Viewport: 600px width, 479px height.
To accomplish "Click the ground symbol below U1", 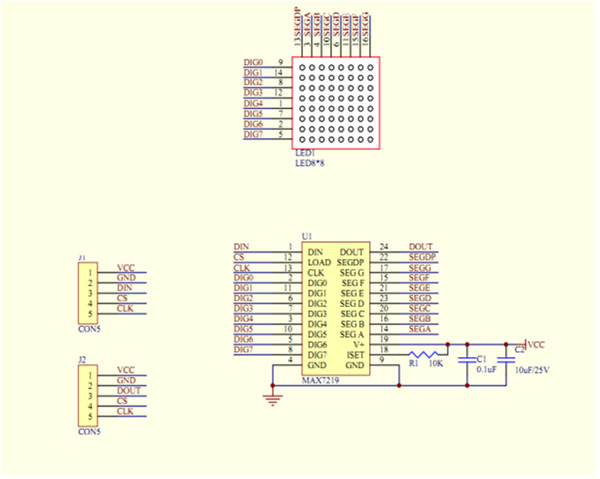I will click(272, 400).
